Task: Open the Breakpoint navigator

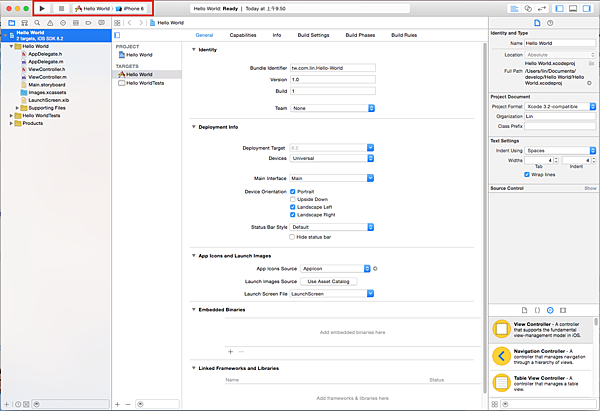Action: coord(88,23)
